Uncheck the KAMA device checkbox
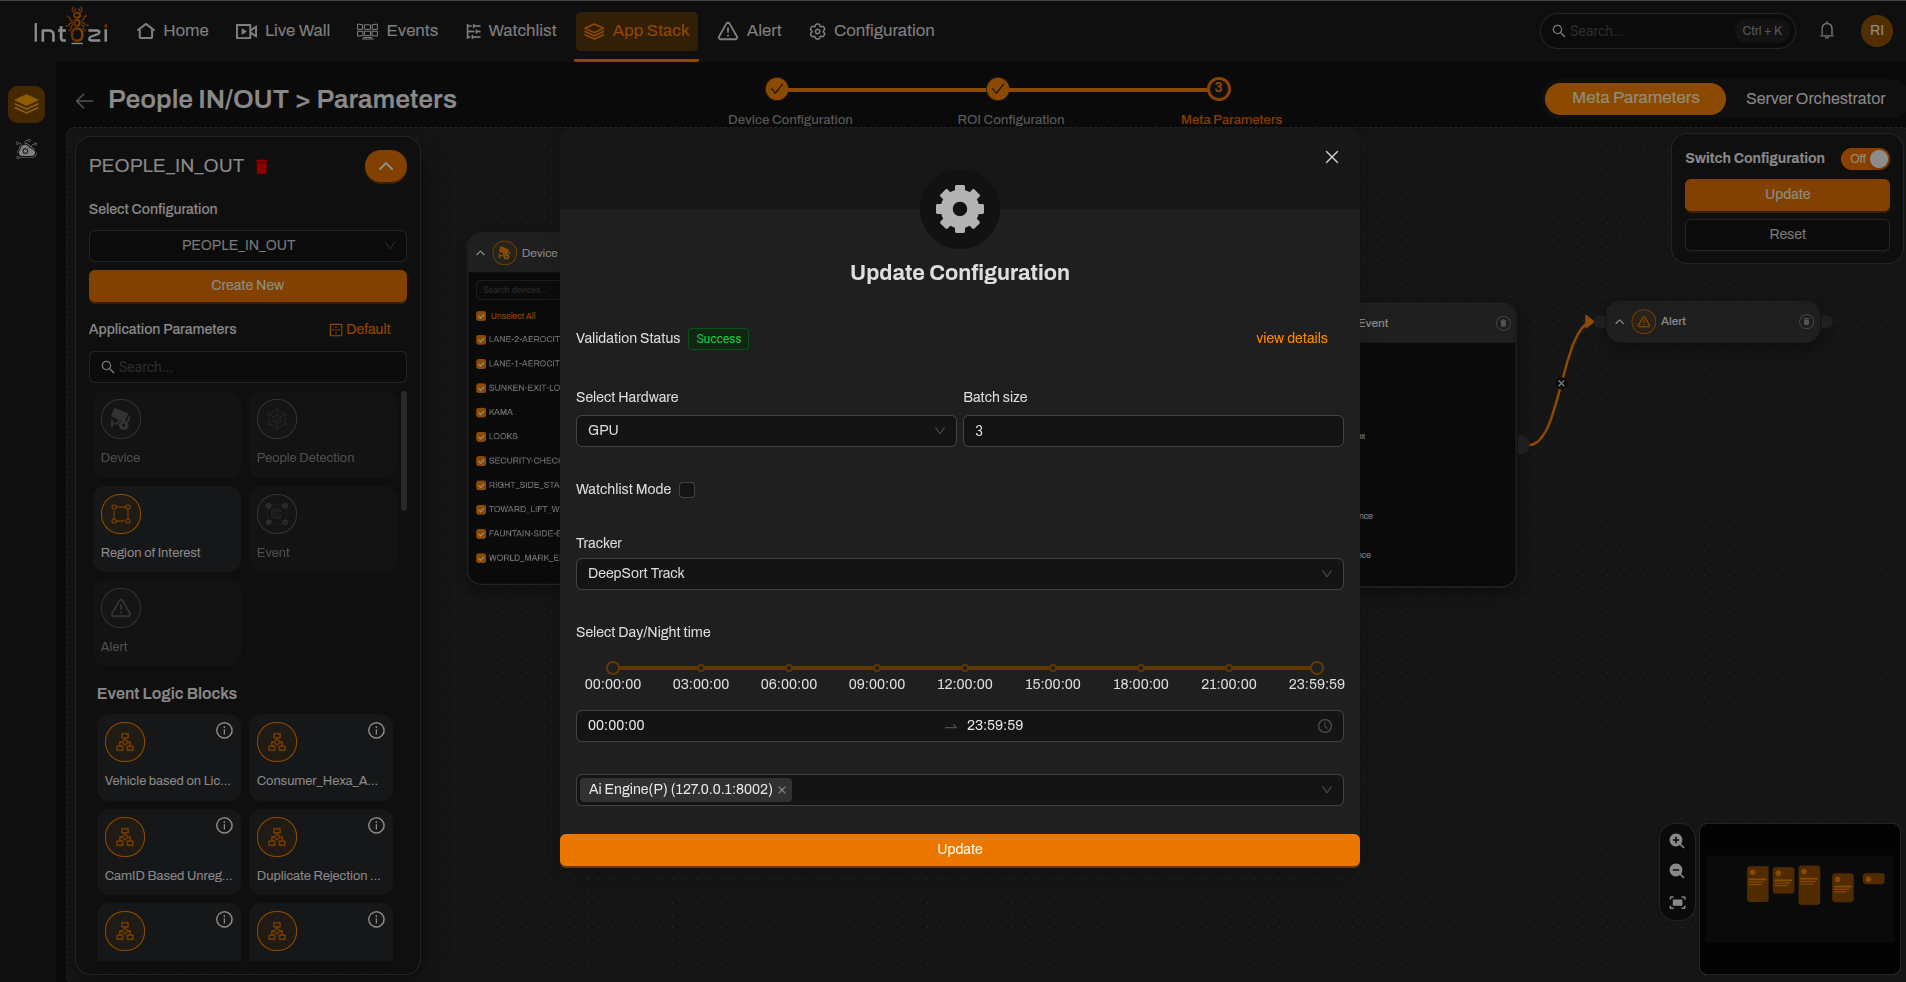The width and height of the screenshot is (1906, 982). click(481, 412)
